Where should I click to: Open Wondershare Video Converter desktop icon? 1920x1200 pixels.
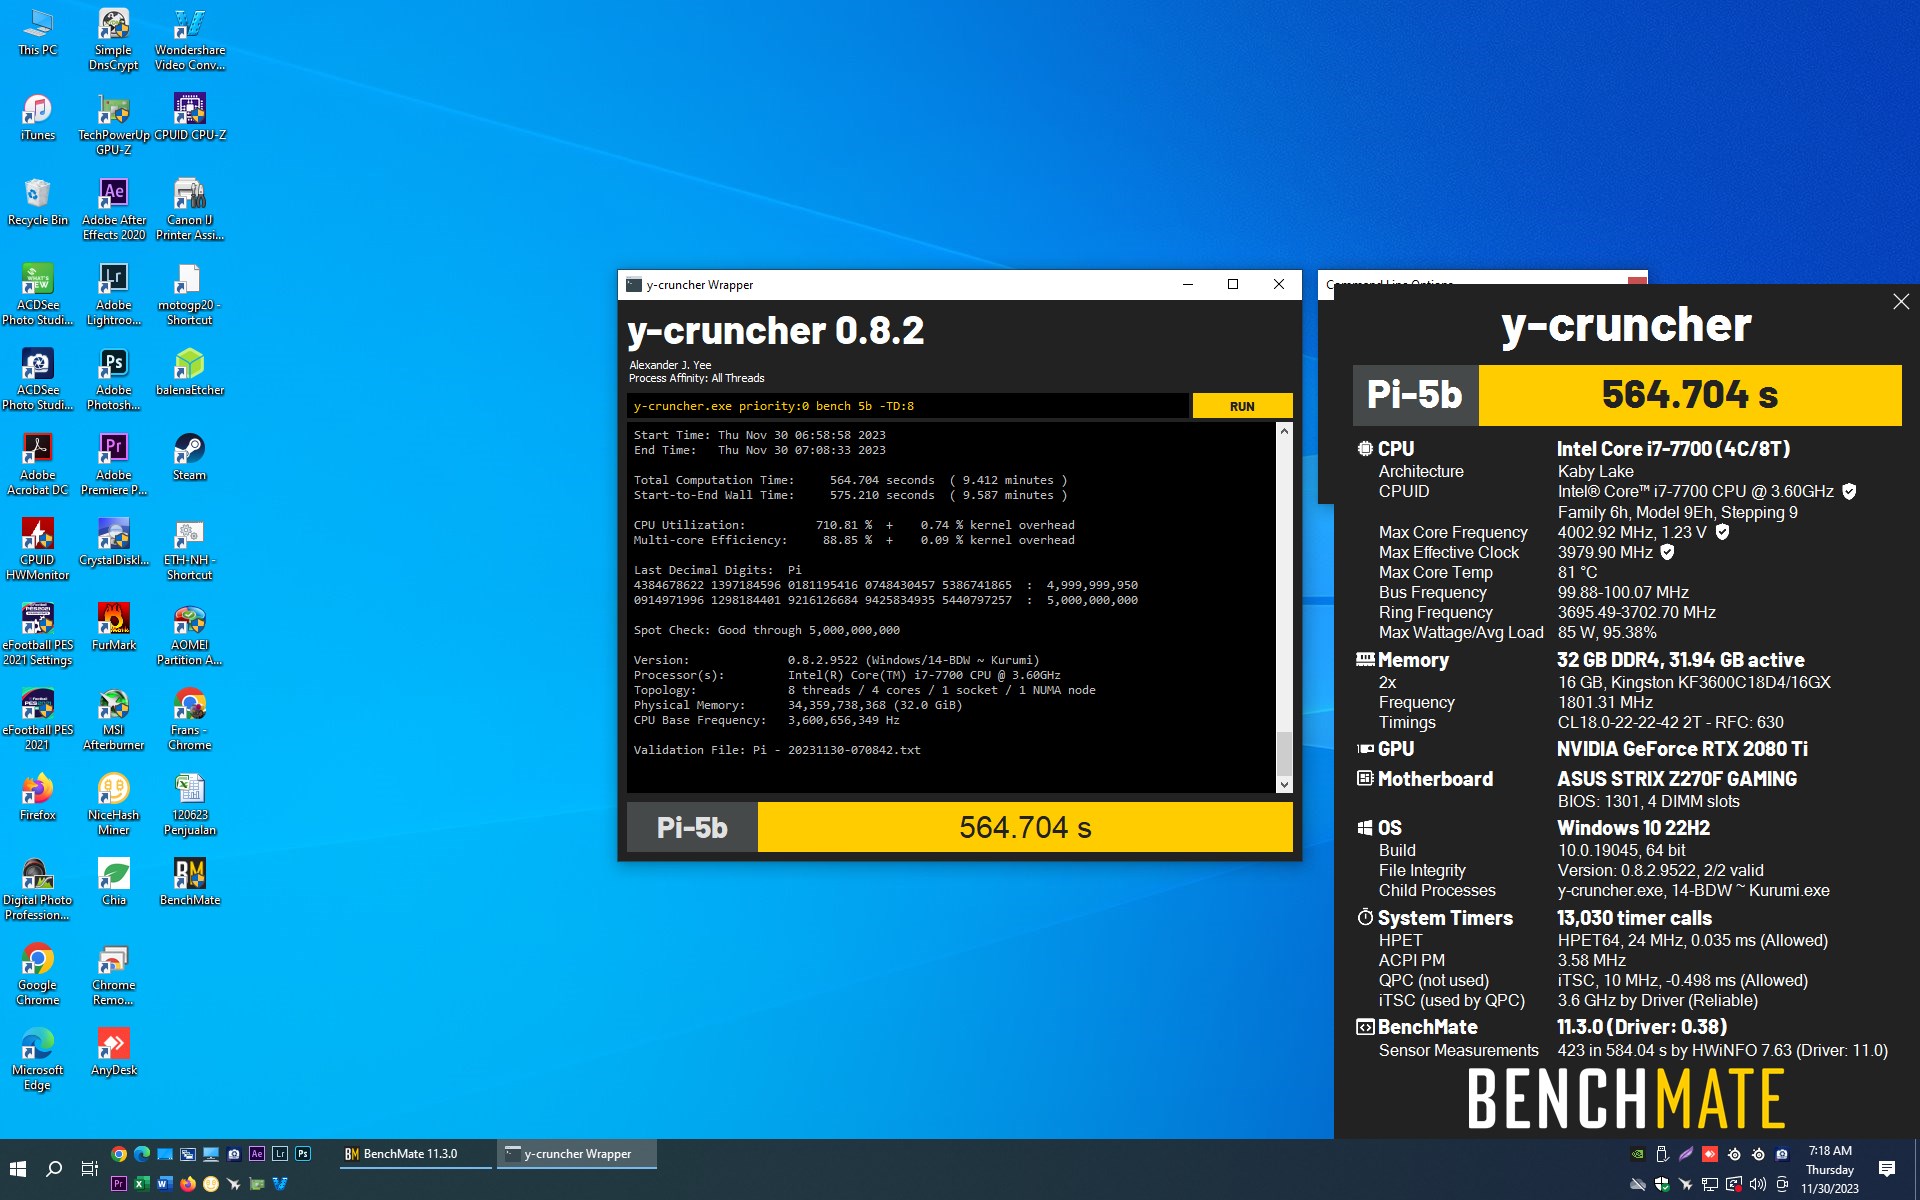pos(190,38)
